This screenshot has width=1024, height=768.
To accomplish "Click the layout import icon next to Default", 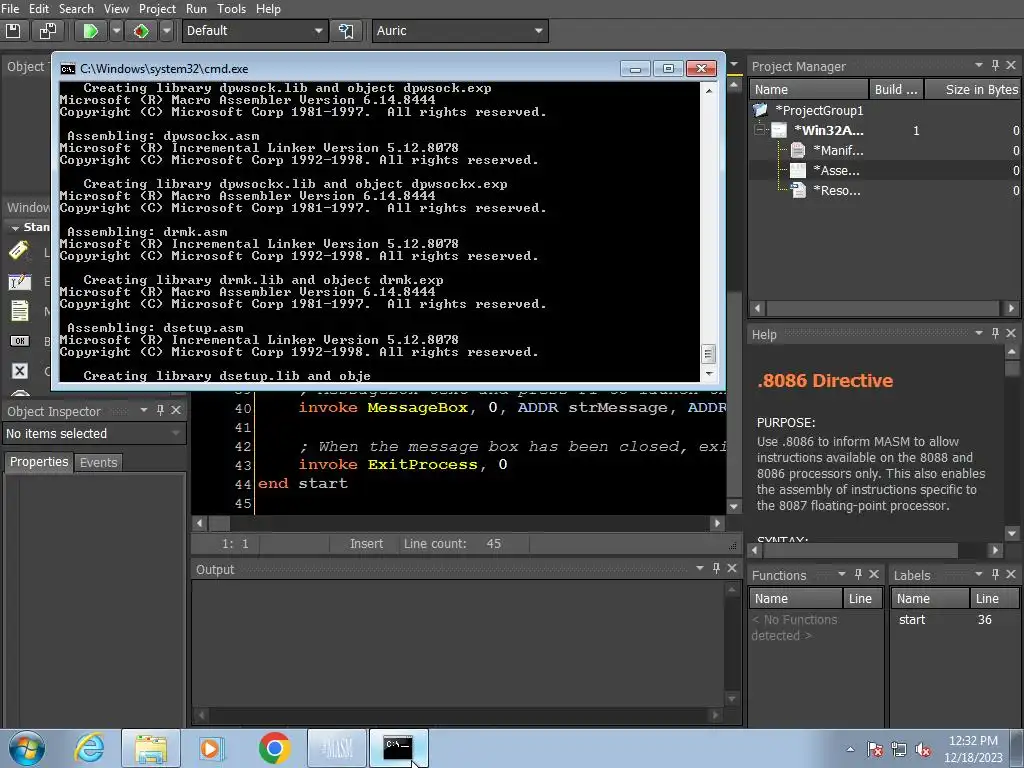I will [346, 31].
